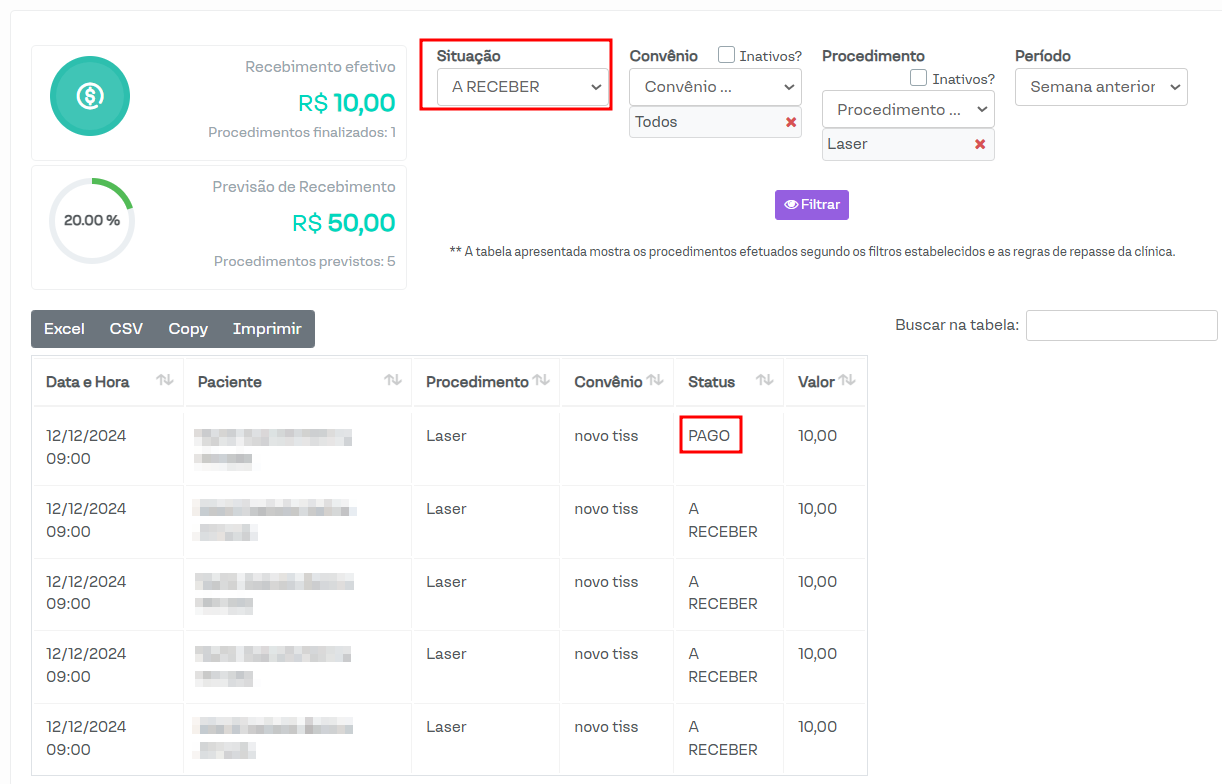Open the Procedimento dropdown

click(x=908, y=109)
